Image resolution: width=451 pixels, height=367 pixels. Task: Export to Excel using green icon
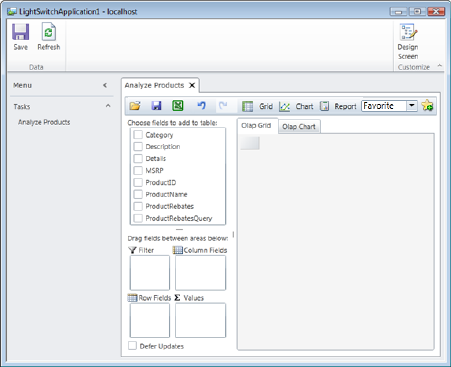(178, 106)
